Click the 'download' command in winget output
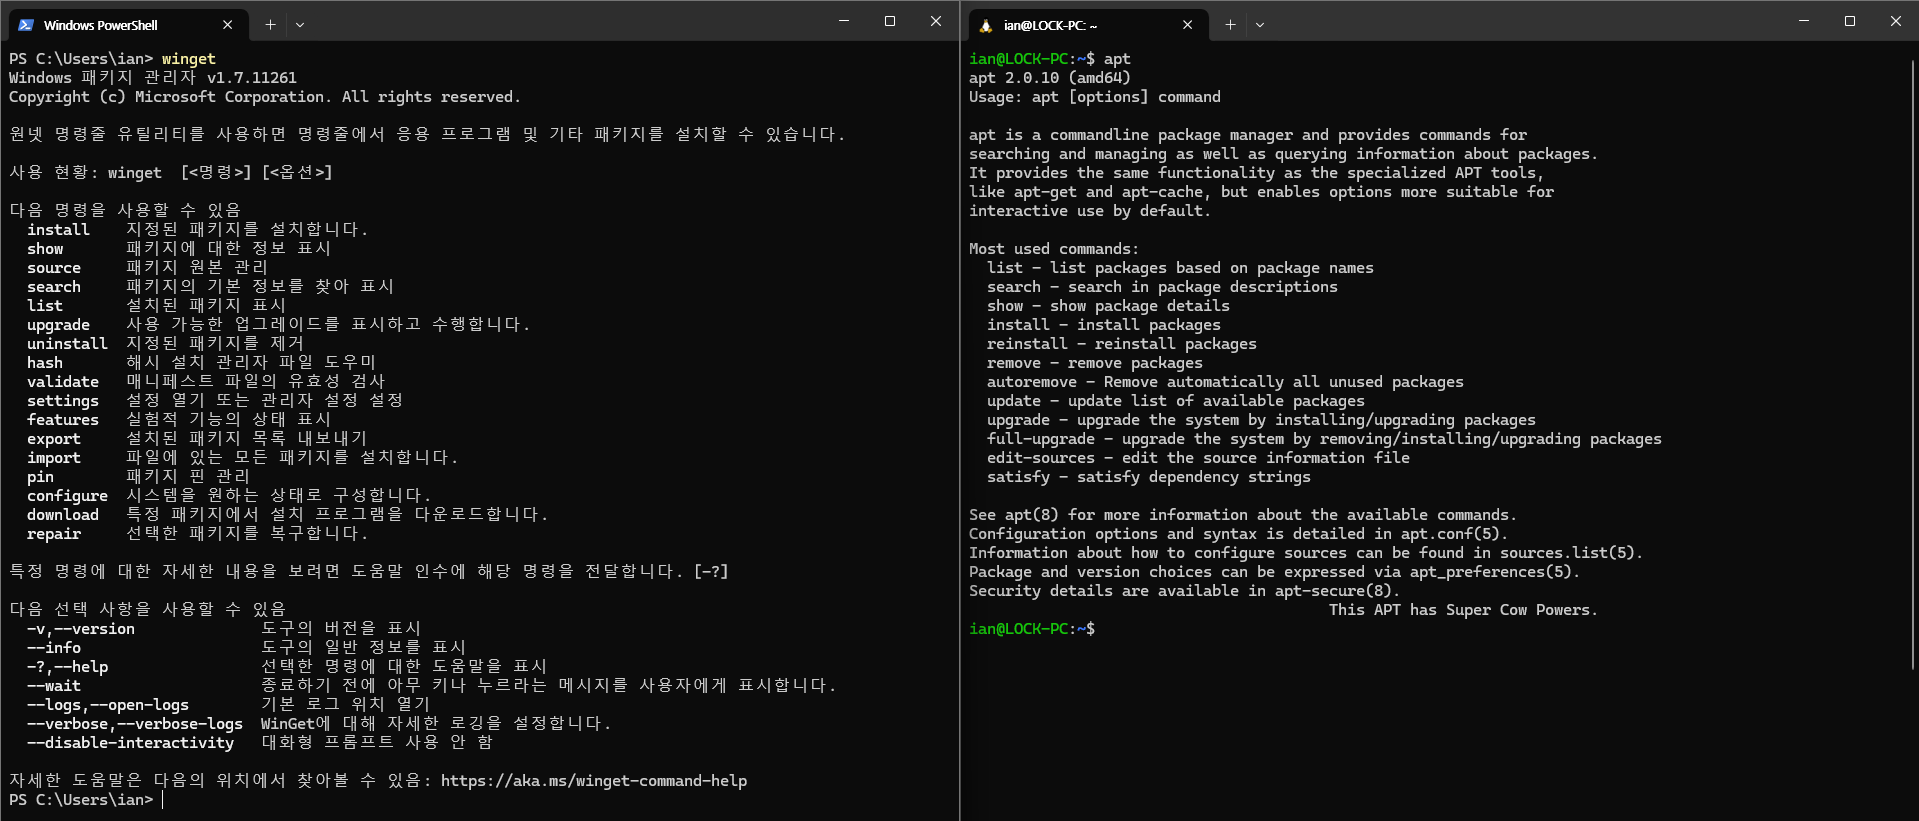 coord(63,515)
